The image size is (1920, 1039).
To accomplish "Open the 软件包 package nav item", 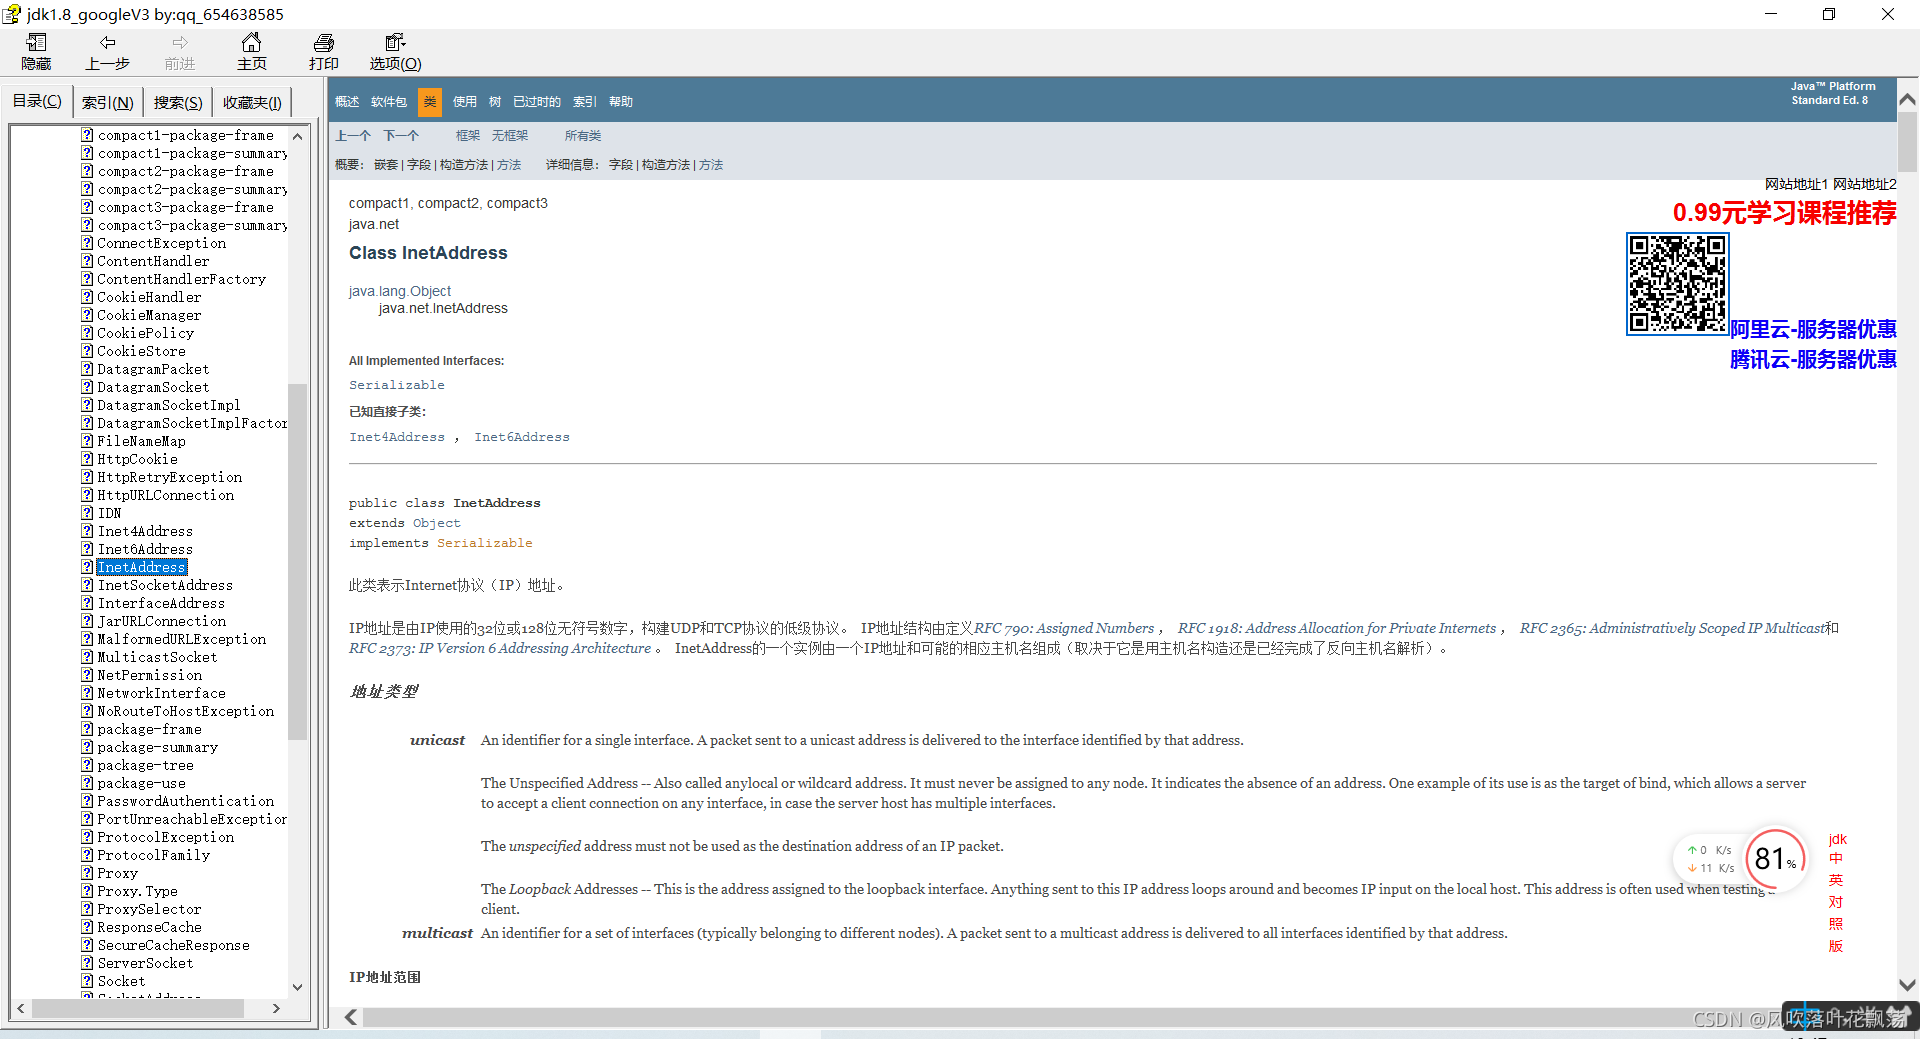I will coord(389,102).
